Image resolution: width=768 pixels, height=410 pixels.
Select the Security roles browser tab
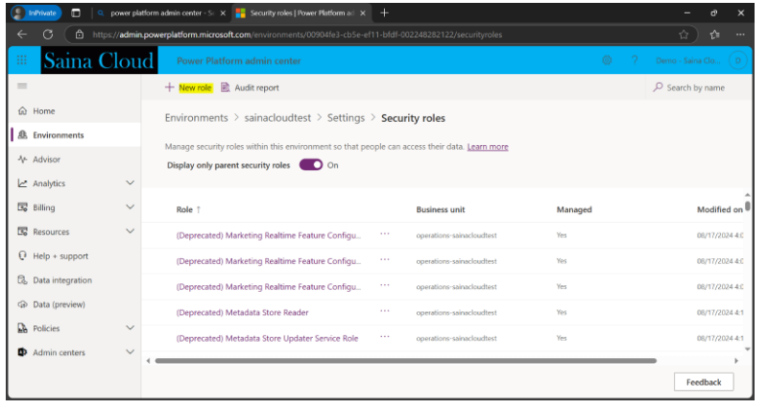pyautogui.click(x=301, y=13)
